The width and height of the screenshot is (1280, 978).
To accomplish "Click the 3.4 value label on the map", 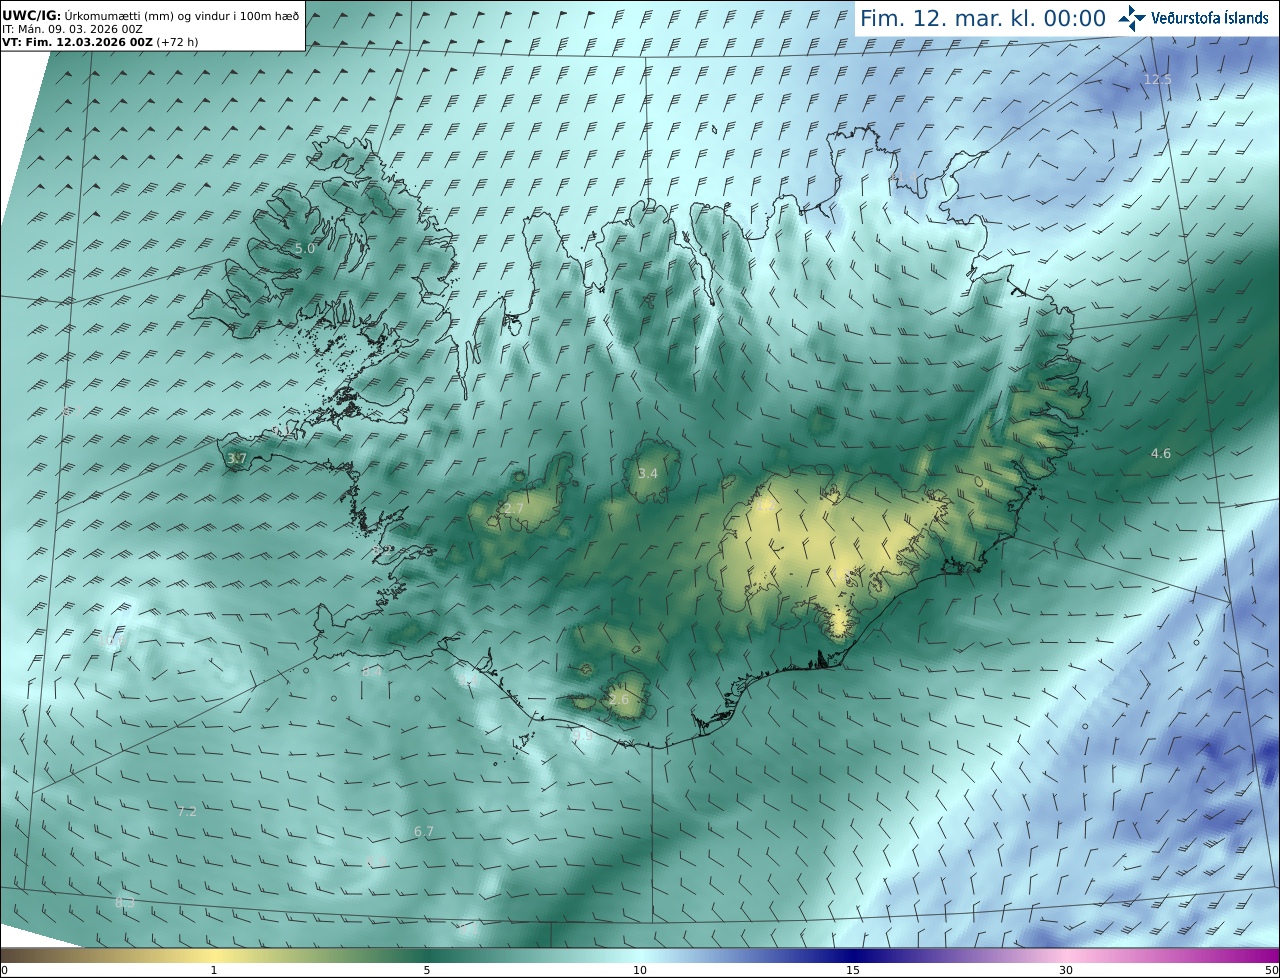I will 648,473.
